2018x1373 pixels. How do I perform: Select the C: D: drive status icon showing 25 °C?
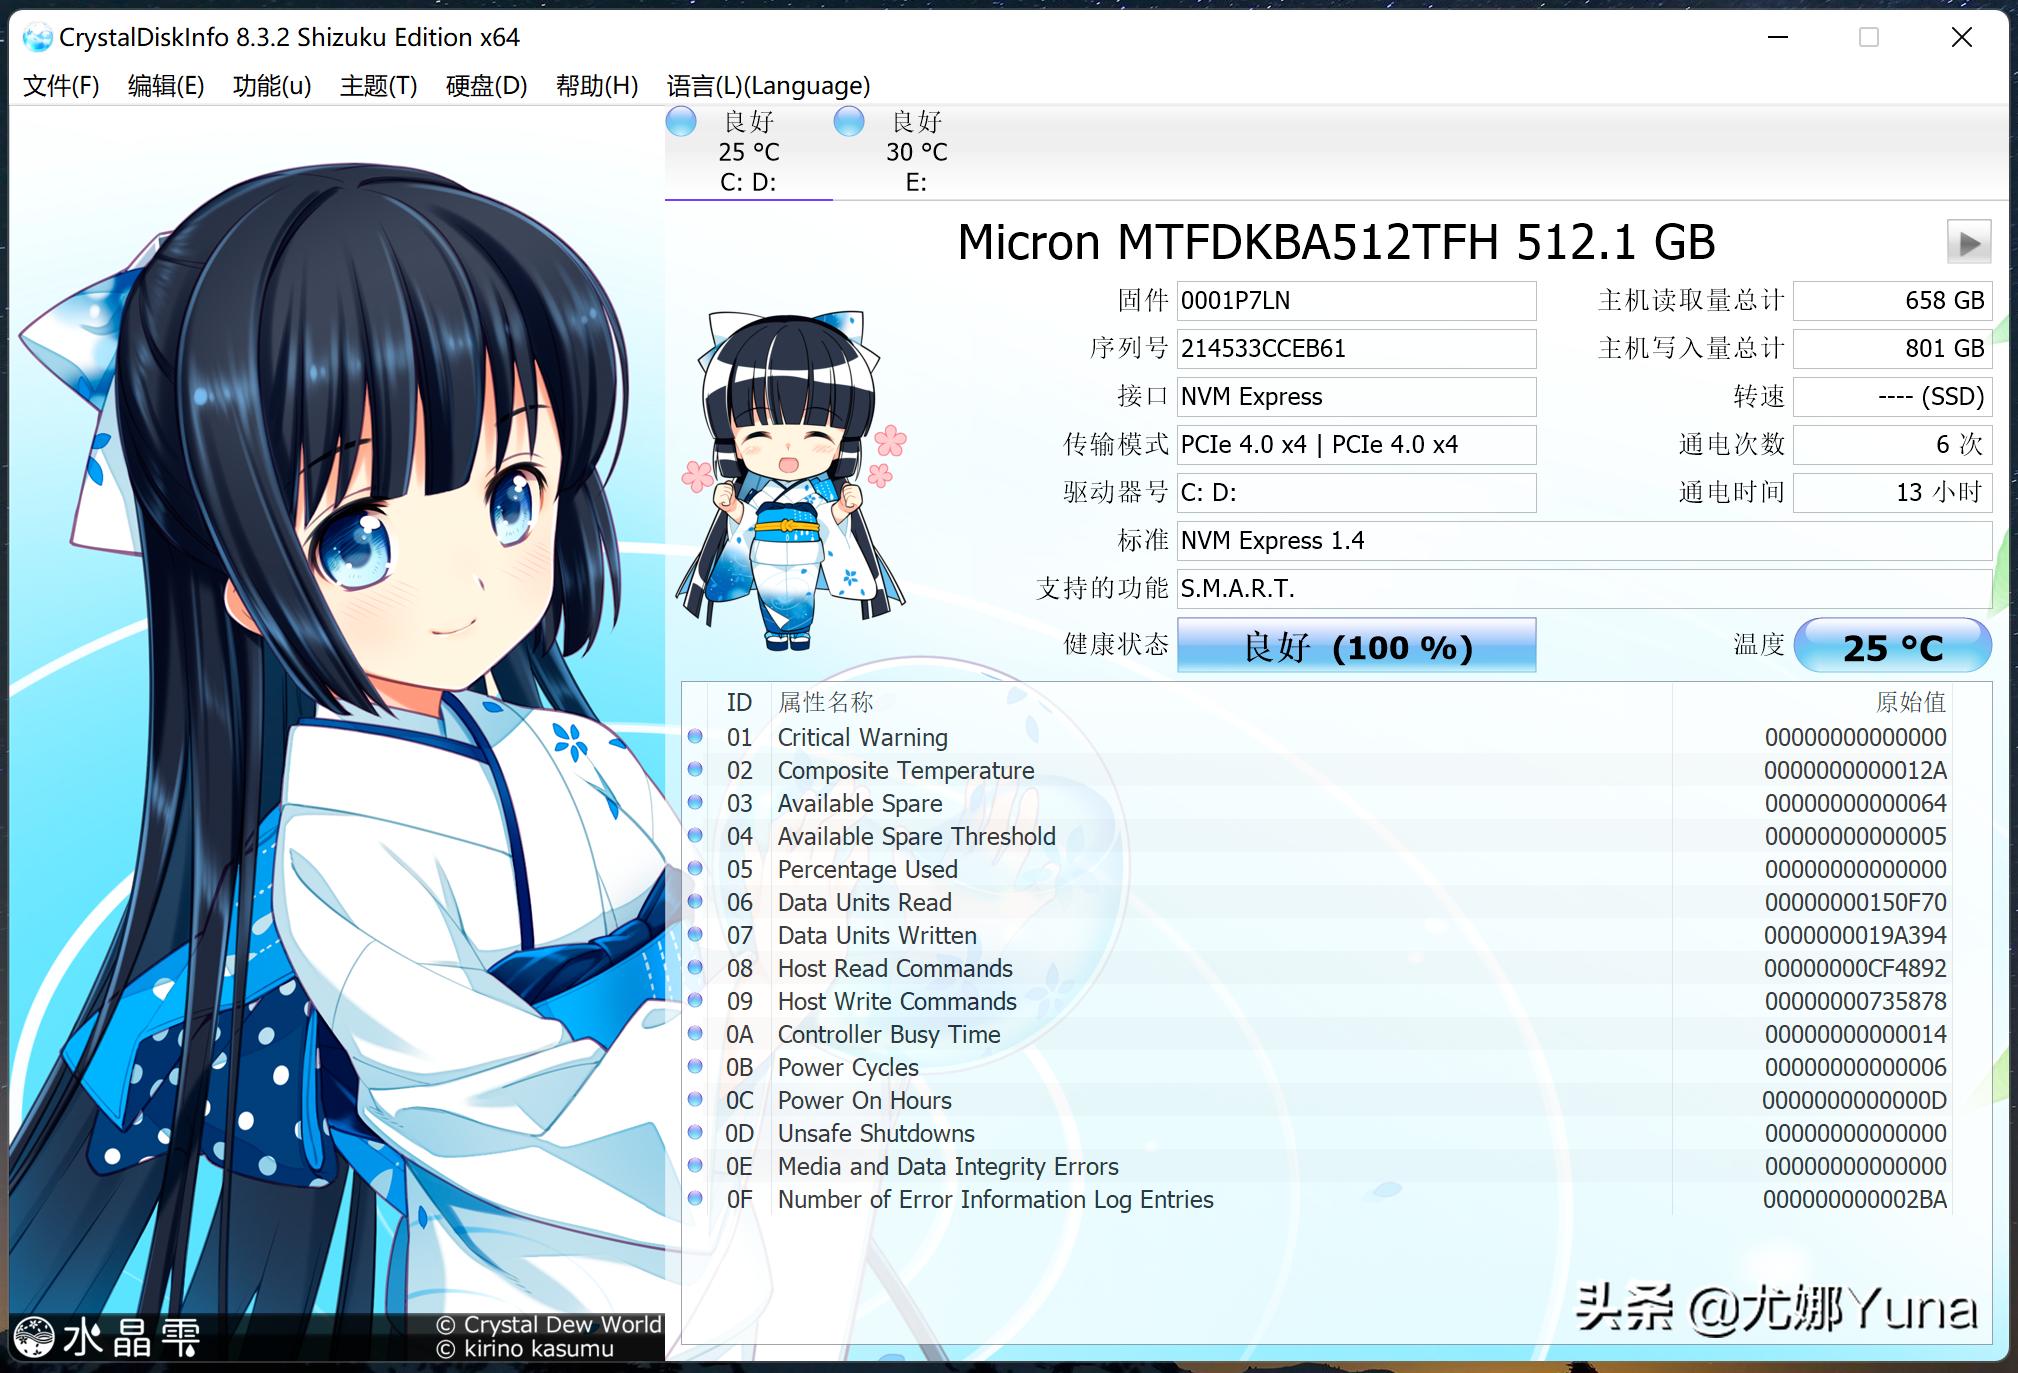tap(681, 121)
